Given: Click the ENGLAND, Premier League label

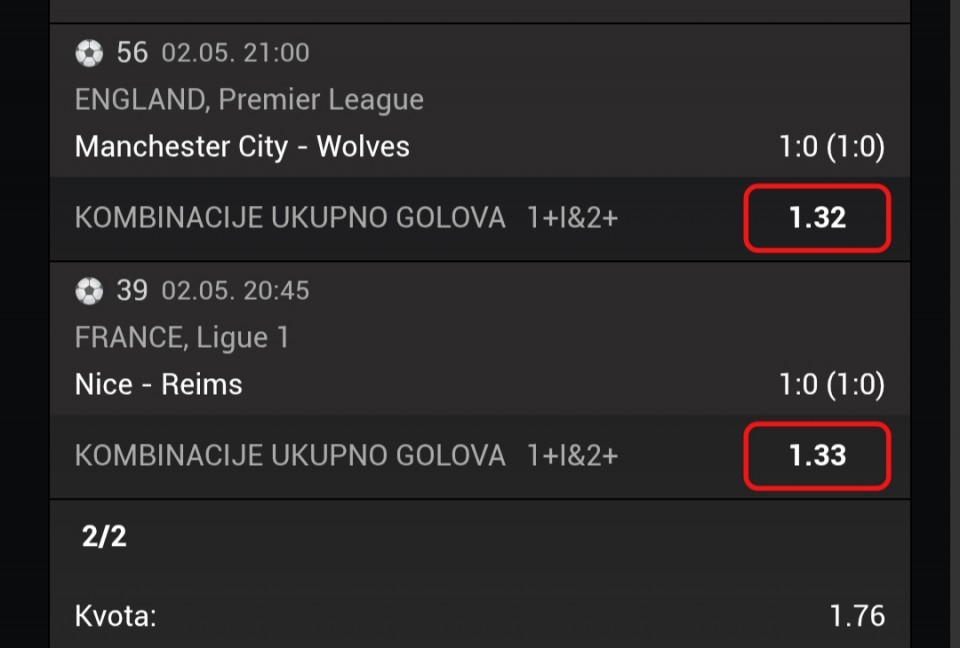Looking at the screenshot, I should coord(249,100).
